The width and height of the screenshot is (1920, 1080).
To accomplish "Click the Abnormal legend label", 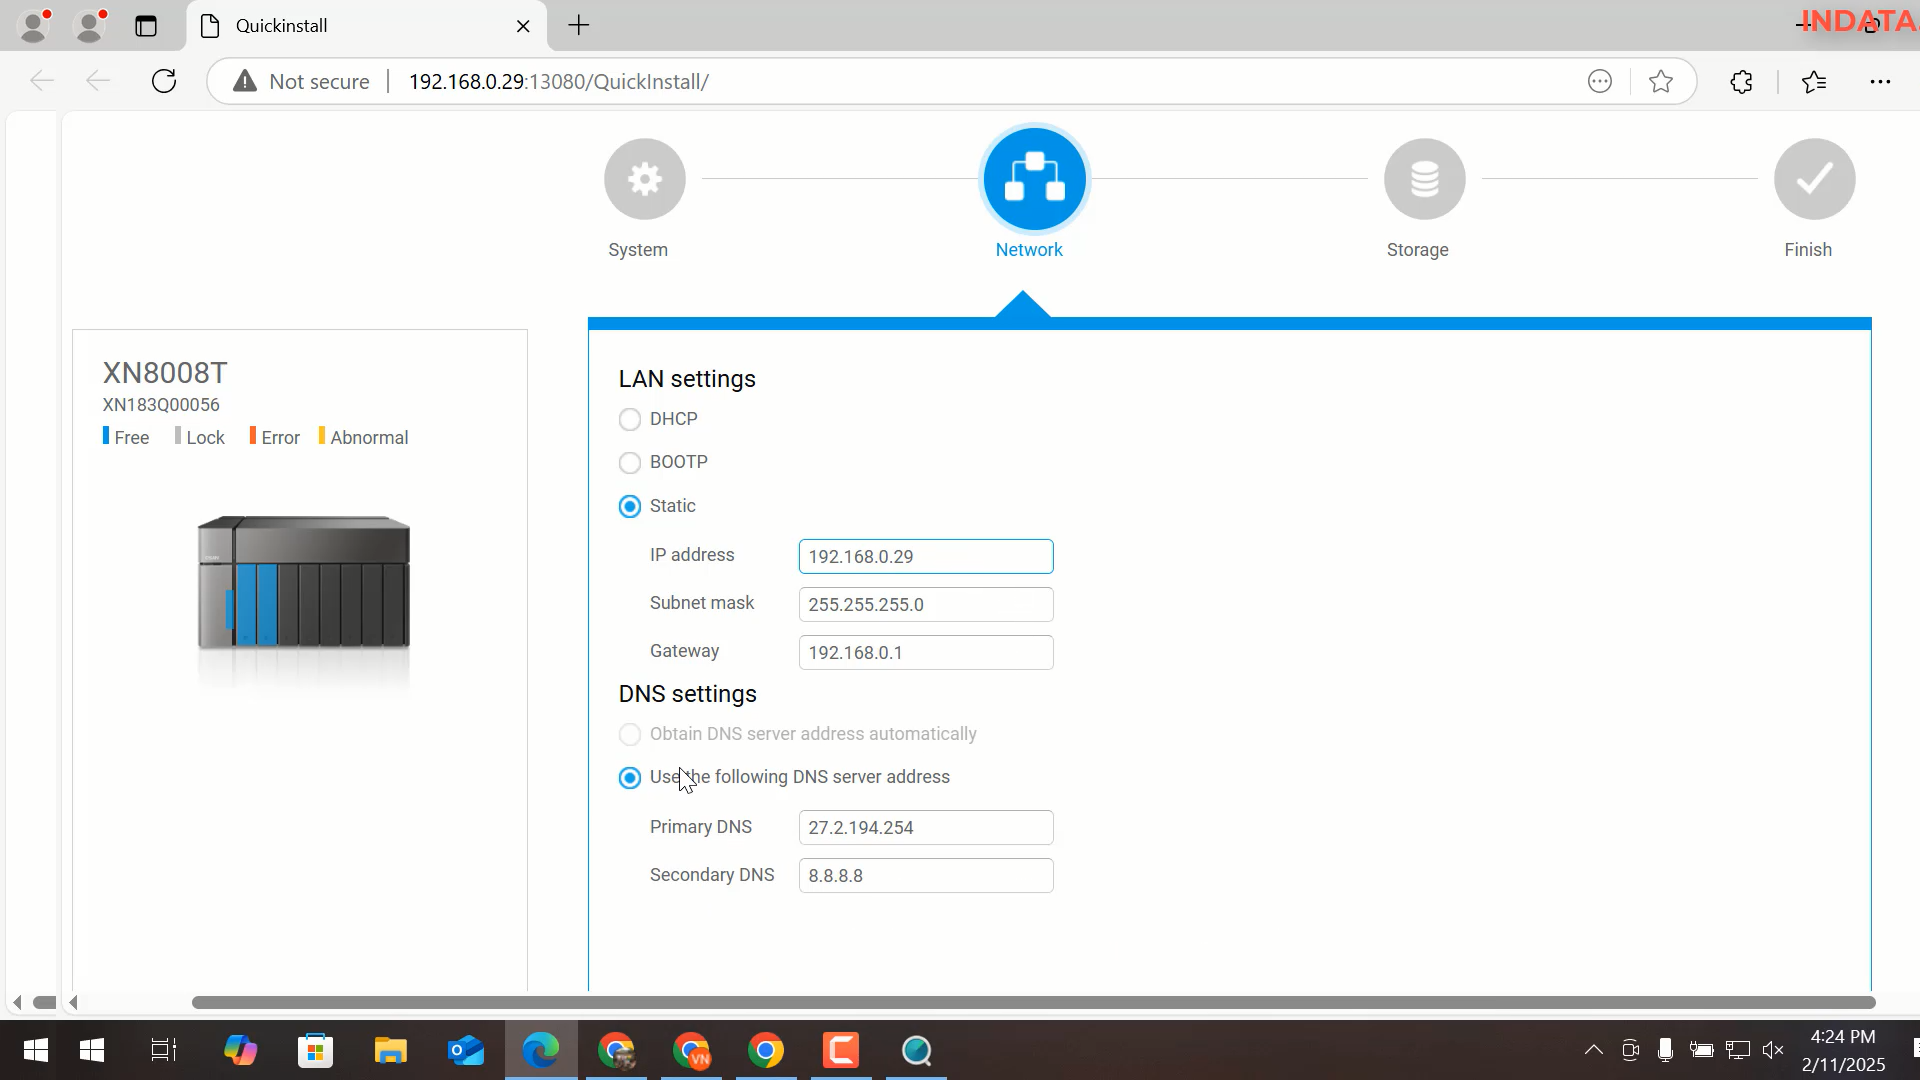I will [x=369, y=438].
